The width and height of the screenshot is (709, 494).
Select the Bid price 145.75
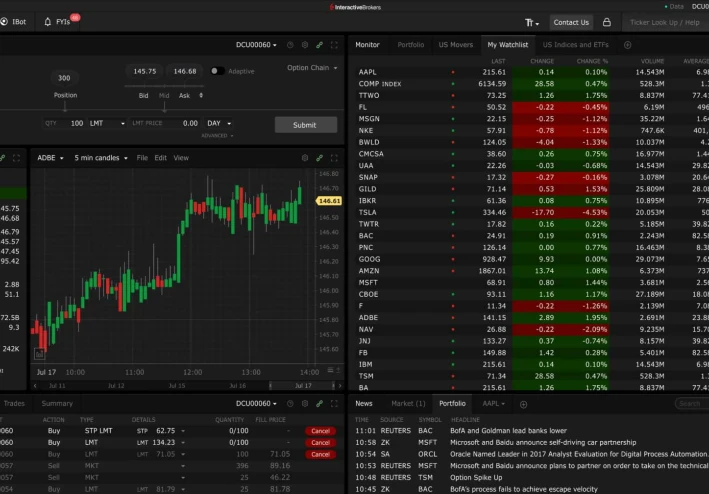tap(145, 71)
